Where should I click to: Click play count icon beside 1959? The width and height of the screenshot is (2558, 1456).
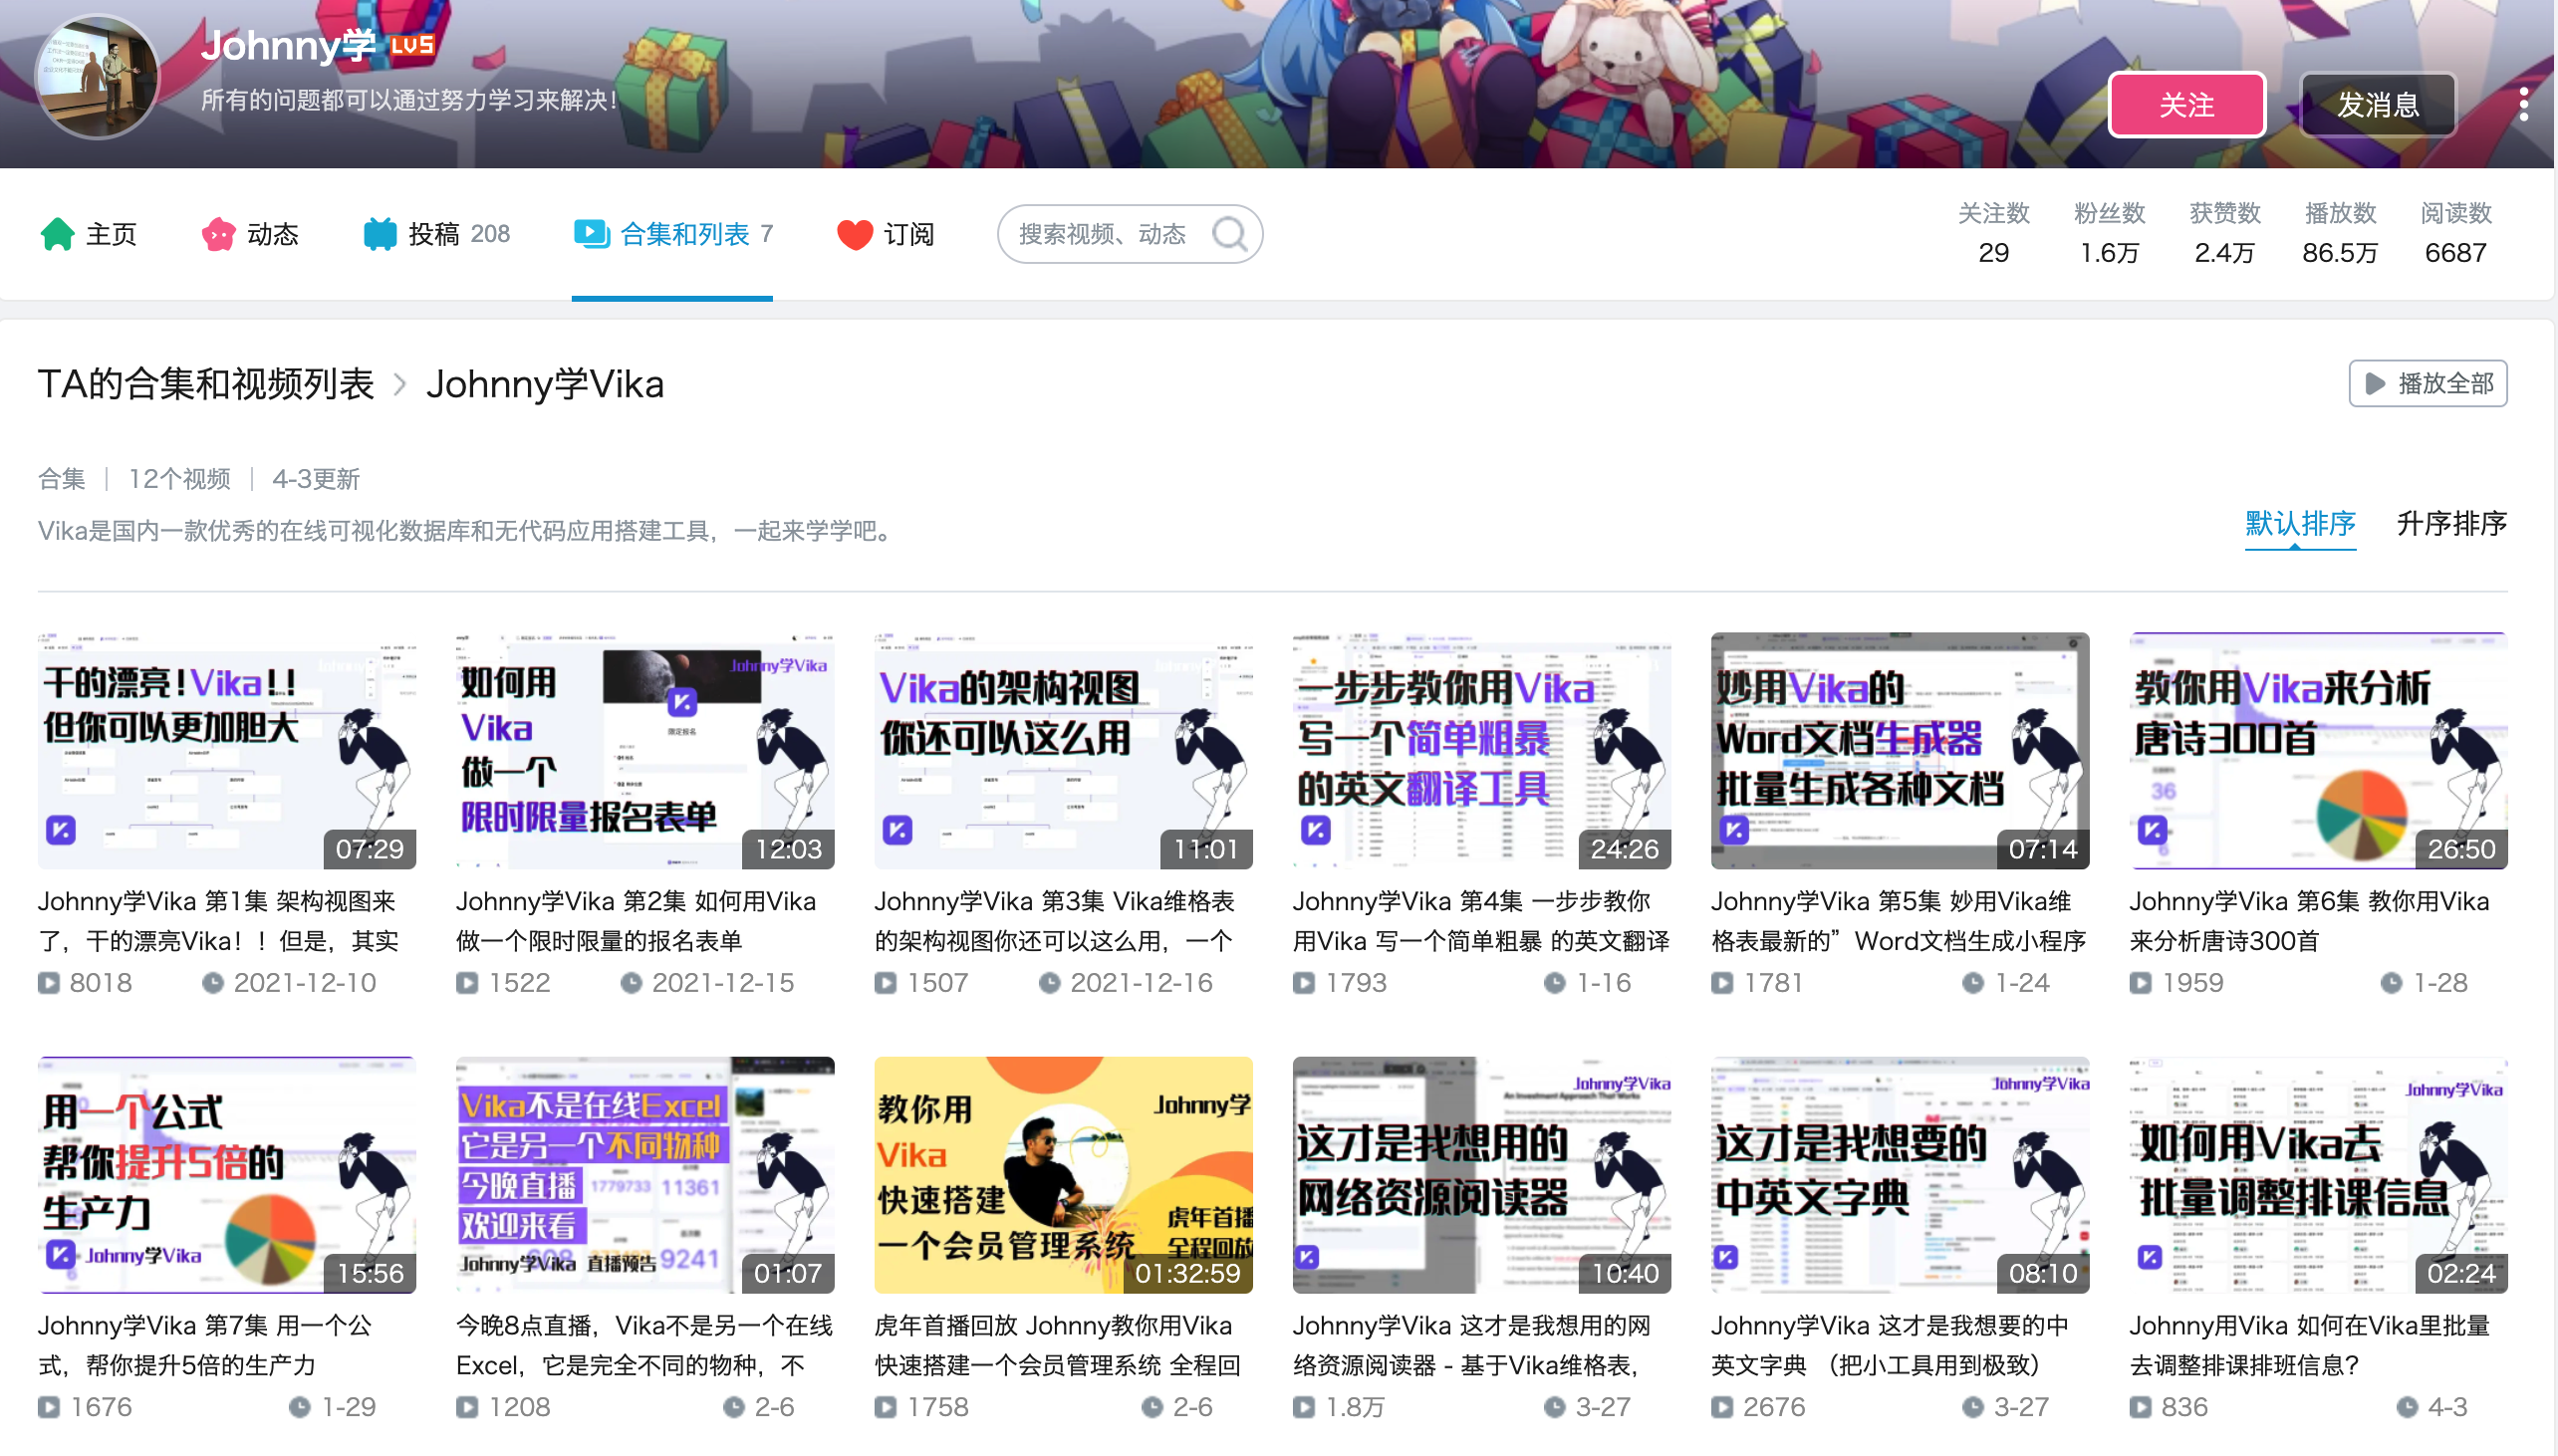coord(2141,983)
